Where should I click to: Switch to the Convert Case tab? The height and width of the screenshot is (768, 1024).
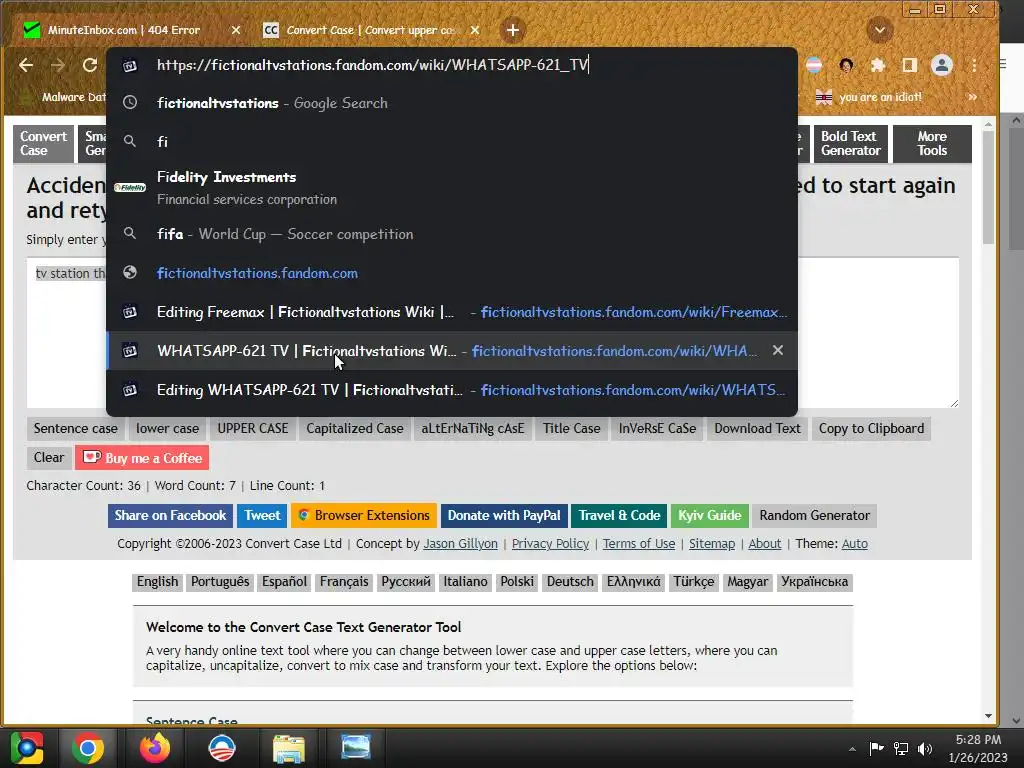point(369,30)
